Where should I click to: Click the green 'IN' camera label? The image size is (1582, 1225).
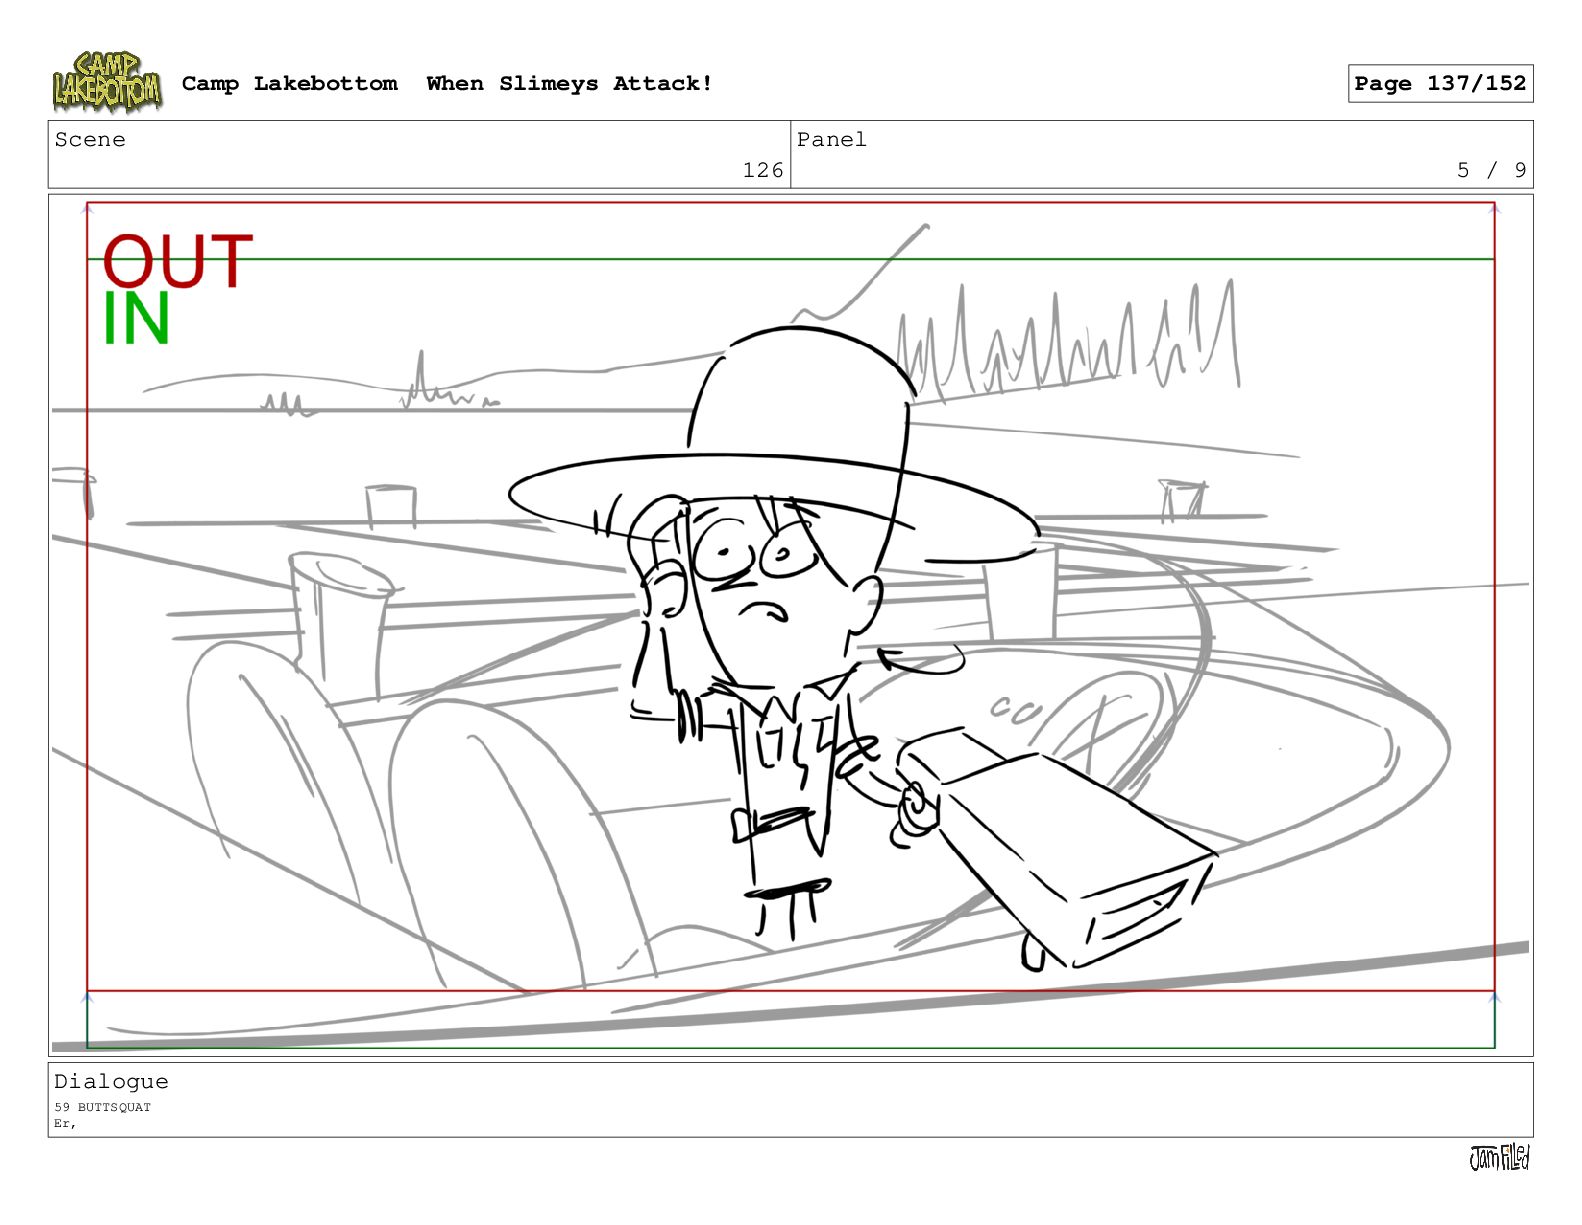pyautogui.click(x=137, y=319)
